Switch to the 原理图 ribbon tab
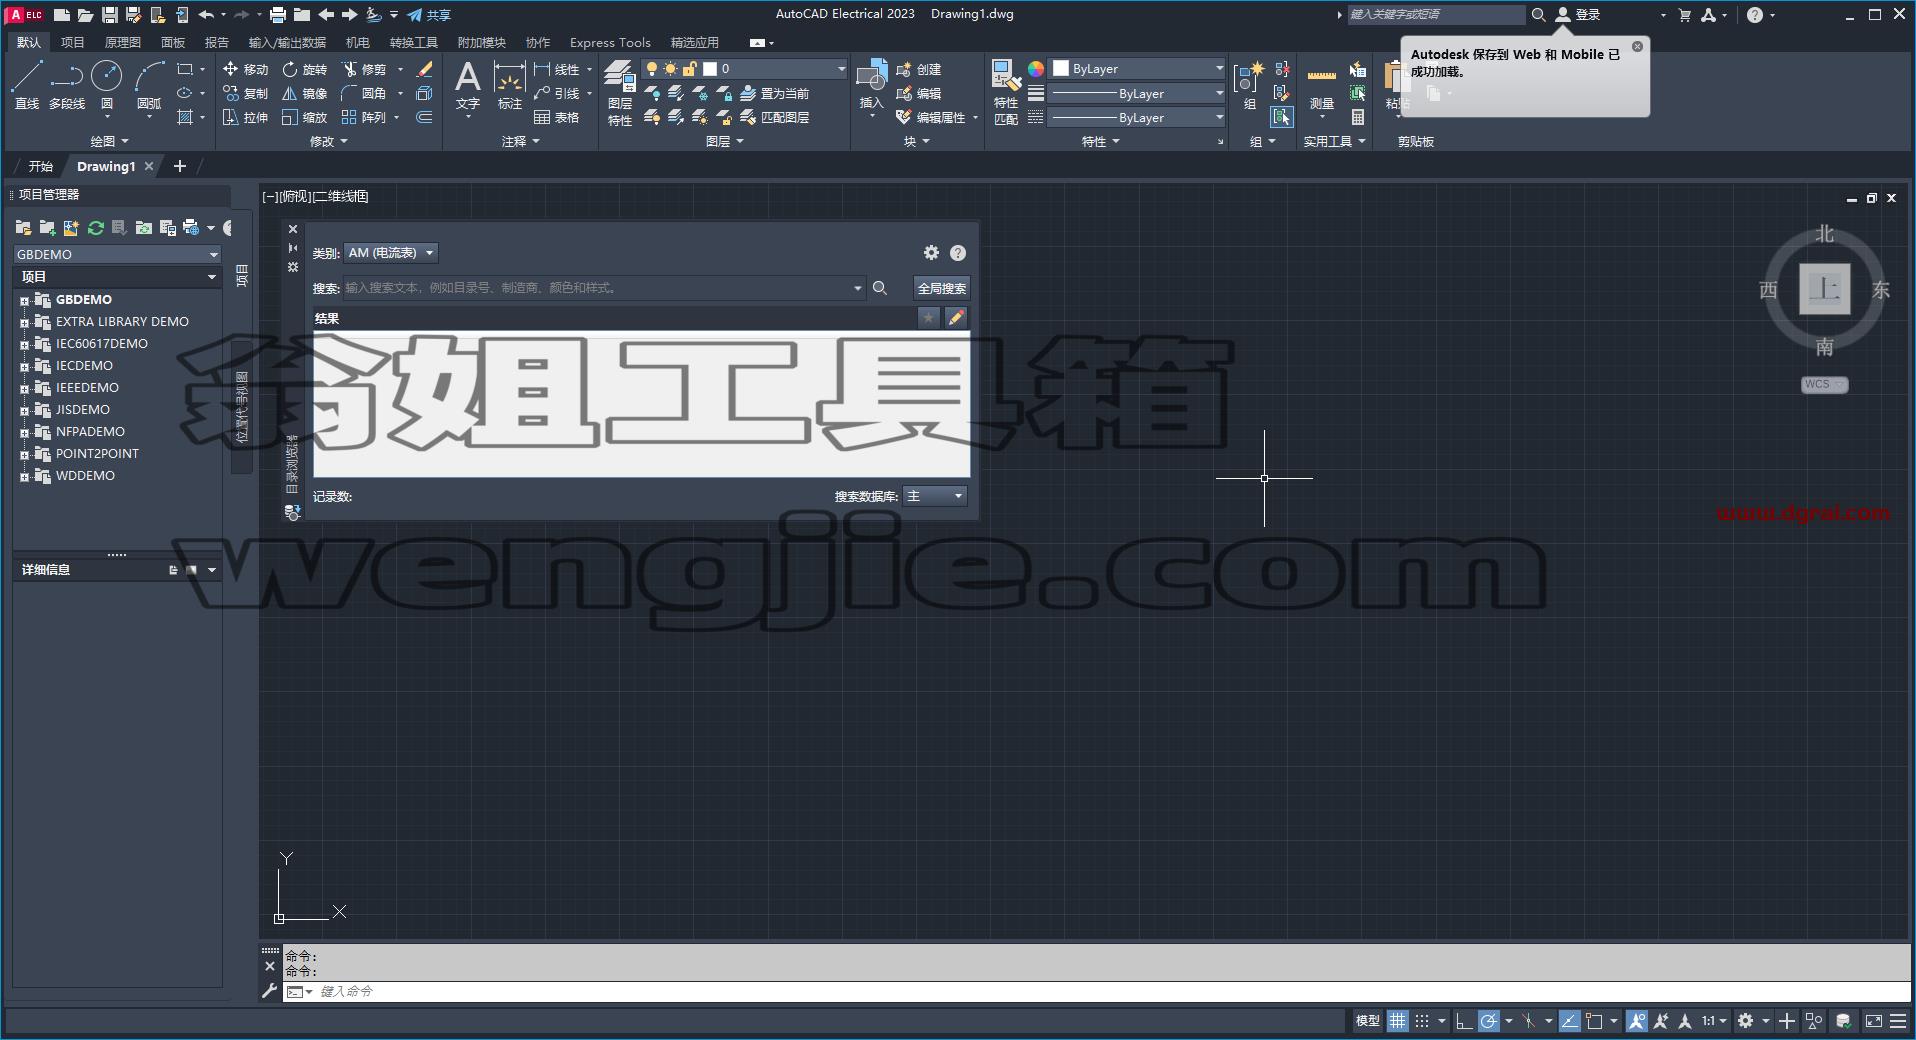Viewport: 1916px width, 1040px height. 123,42
